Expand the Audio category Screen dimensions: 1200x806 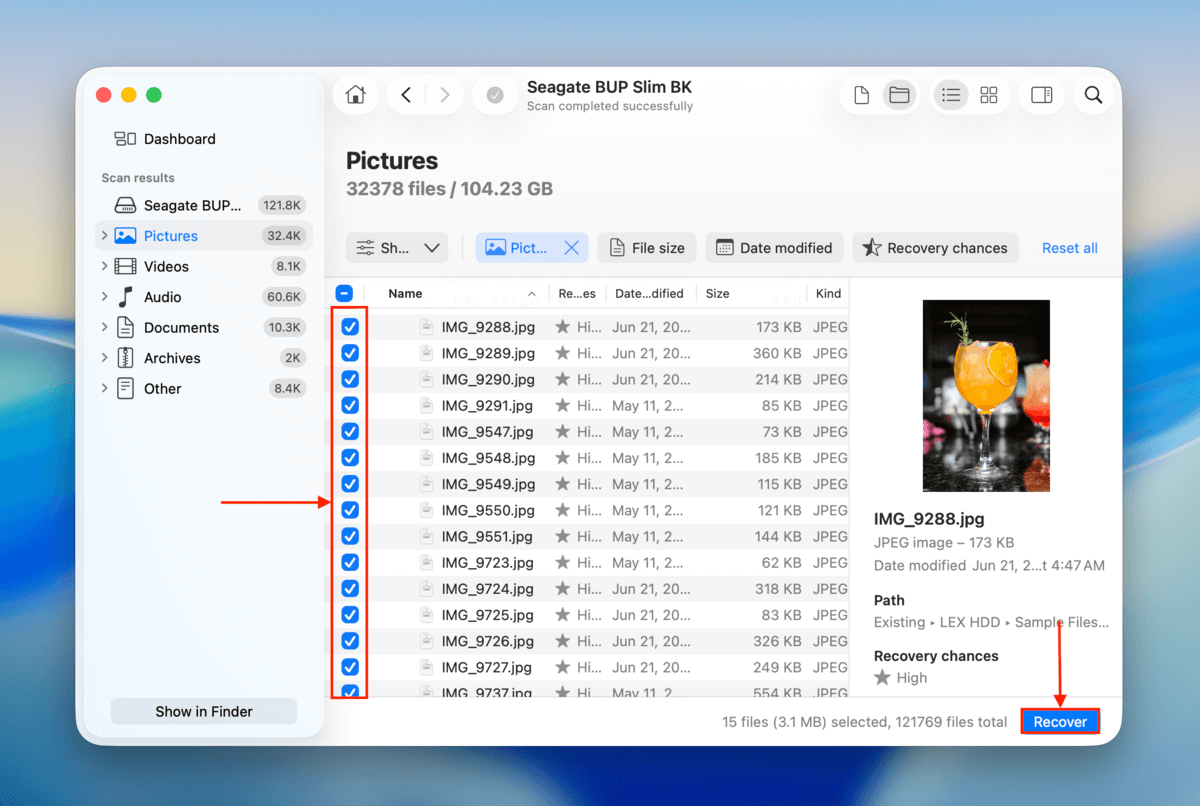click(x=103, y=296)
